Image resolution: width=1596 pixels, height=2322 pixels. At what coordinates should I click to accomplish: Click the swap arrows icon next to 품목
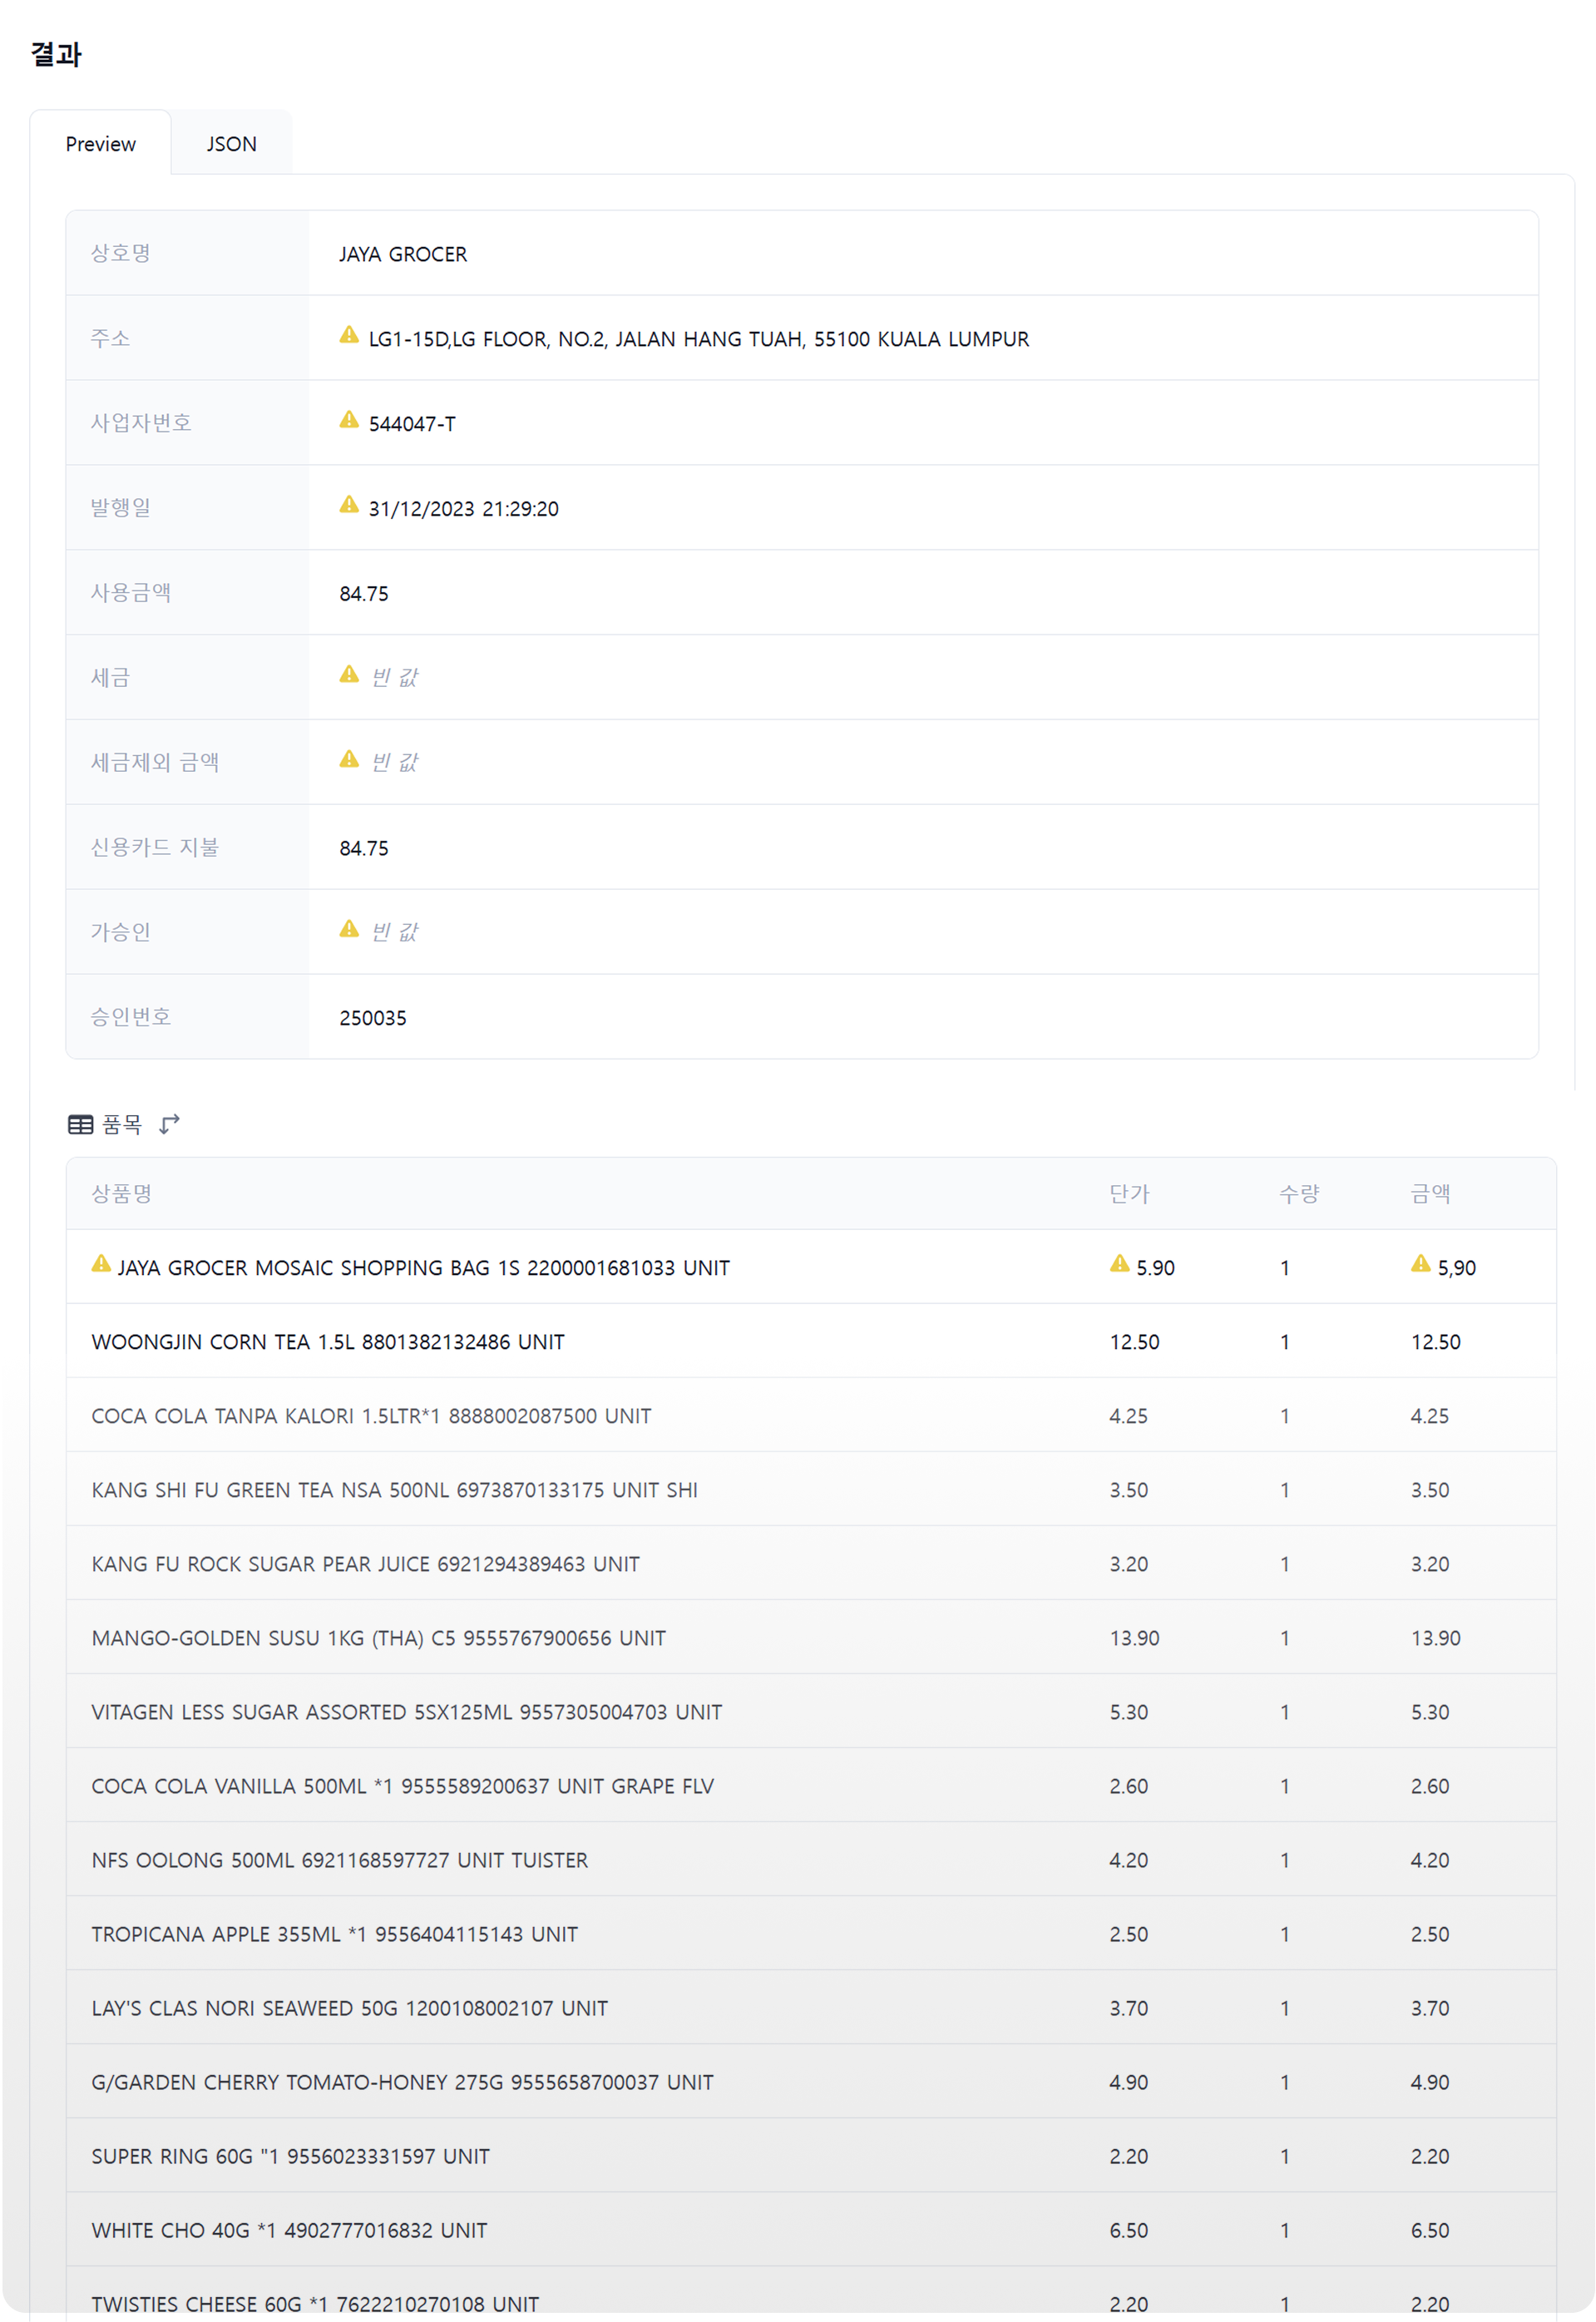click(x=170, y=1125)
